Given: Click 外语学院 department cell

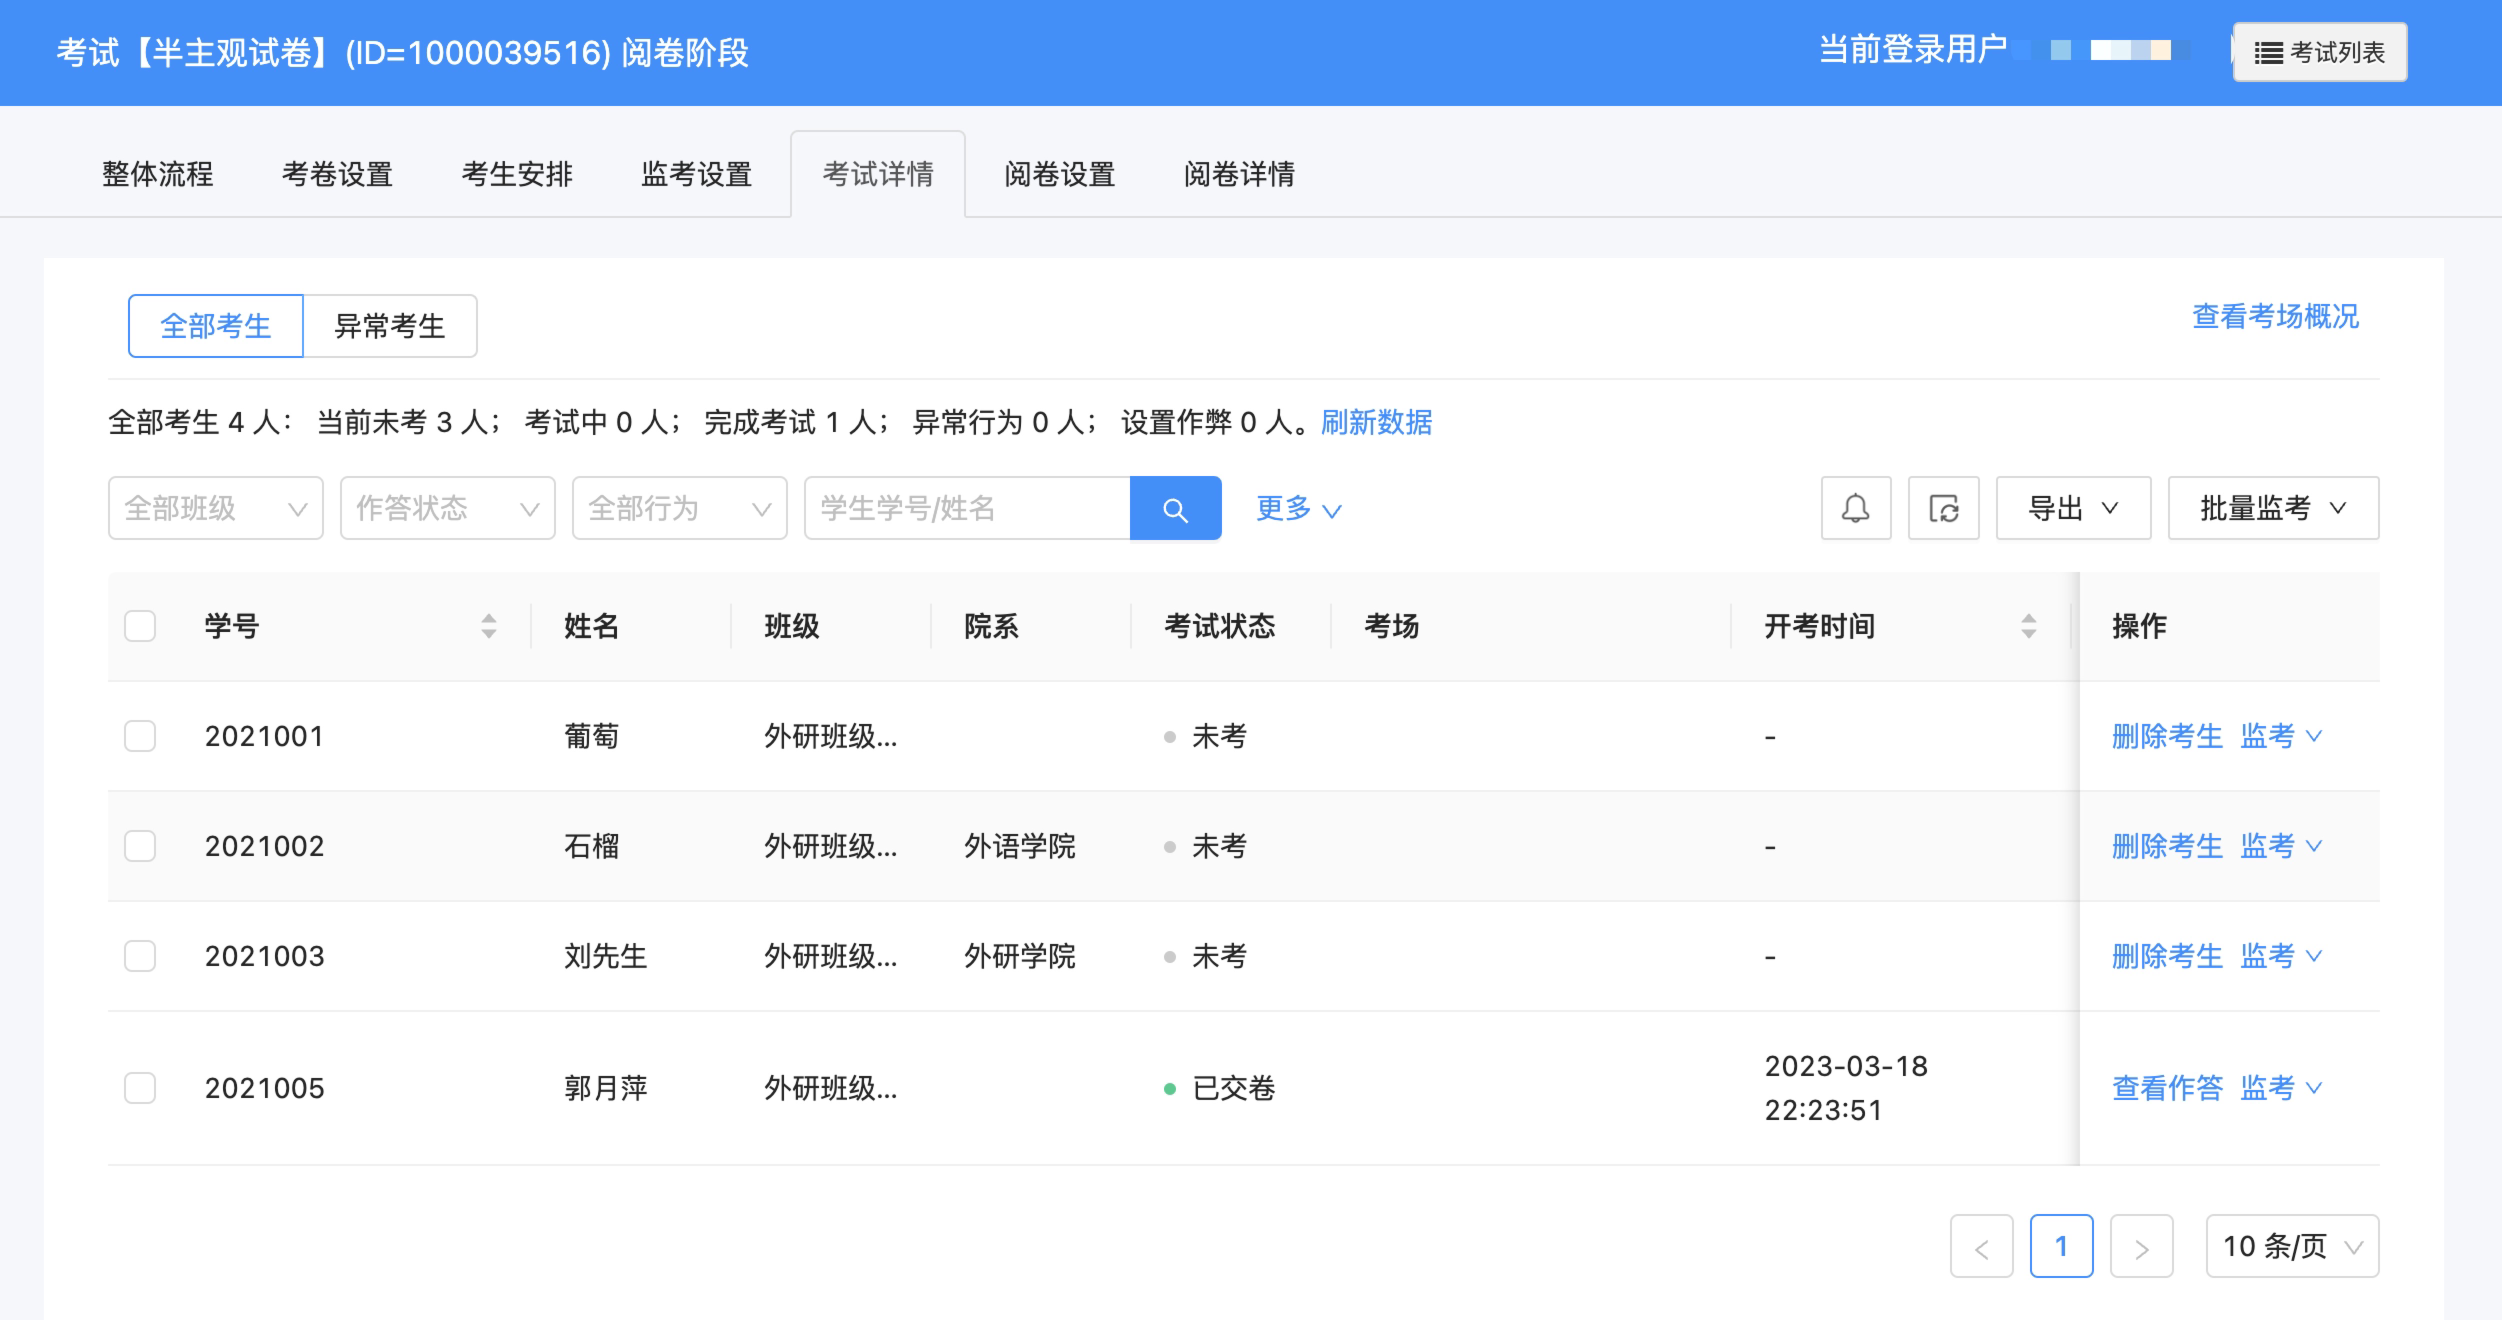Looking at the screenshot, I should point(1020,846).
